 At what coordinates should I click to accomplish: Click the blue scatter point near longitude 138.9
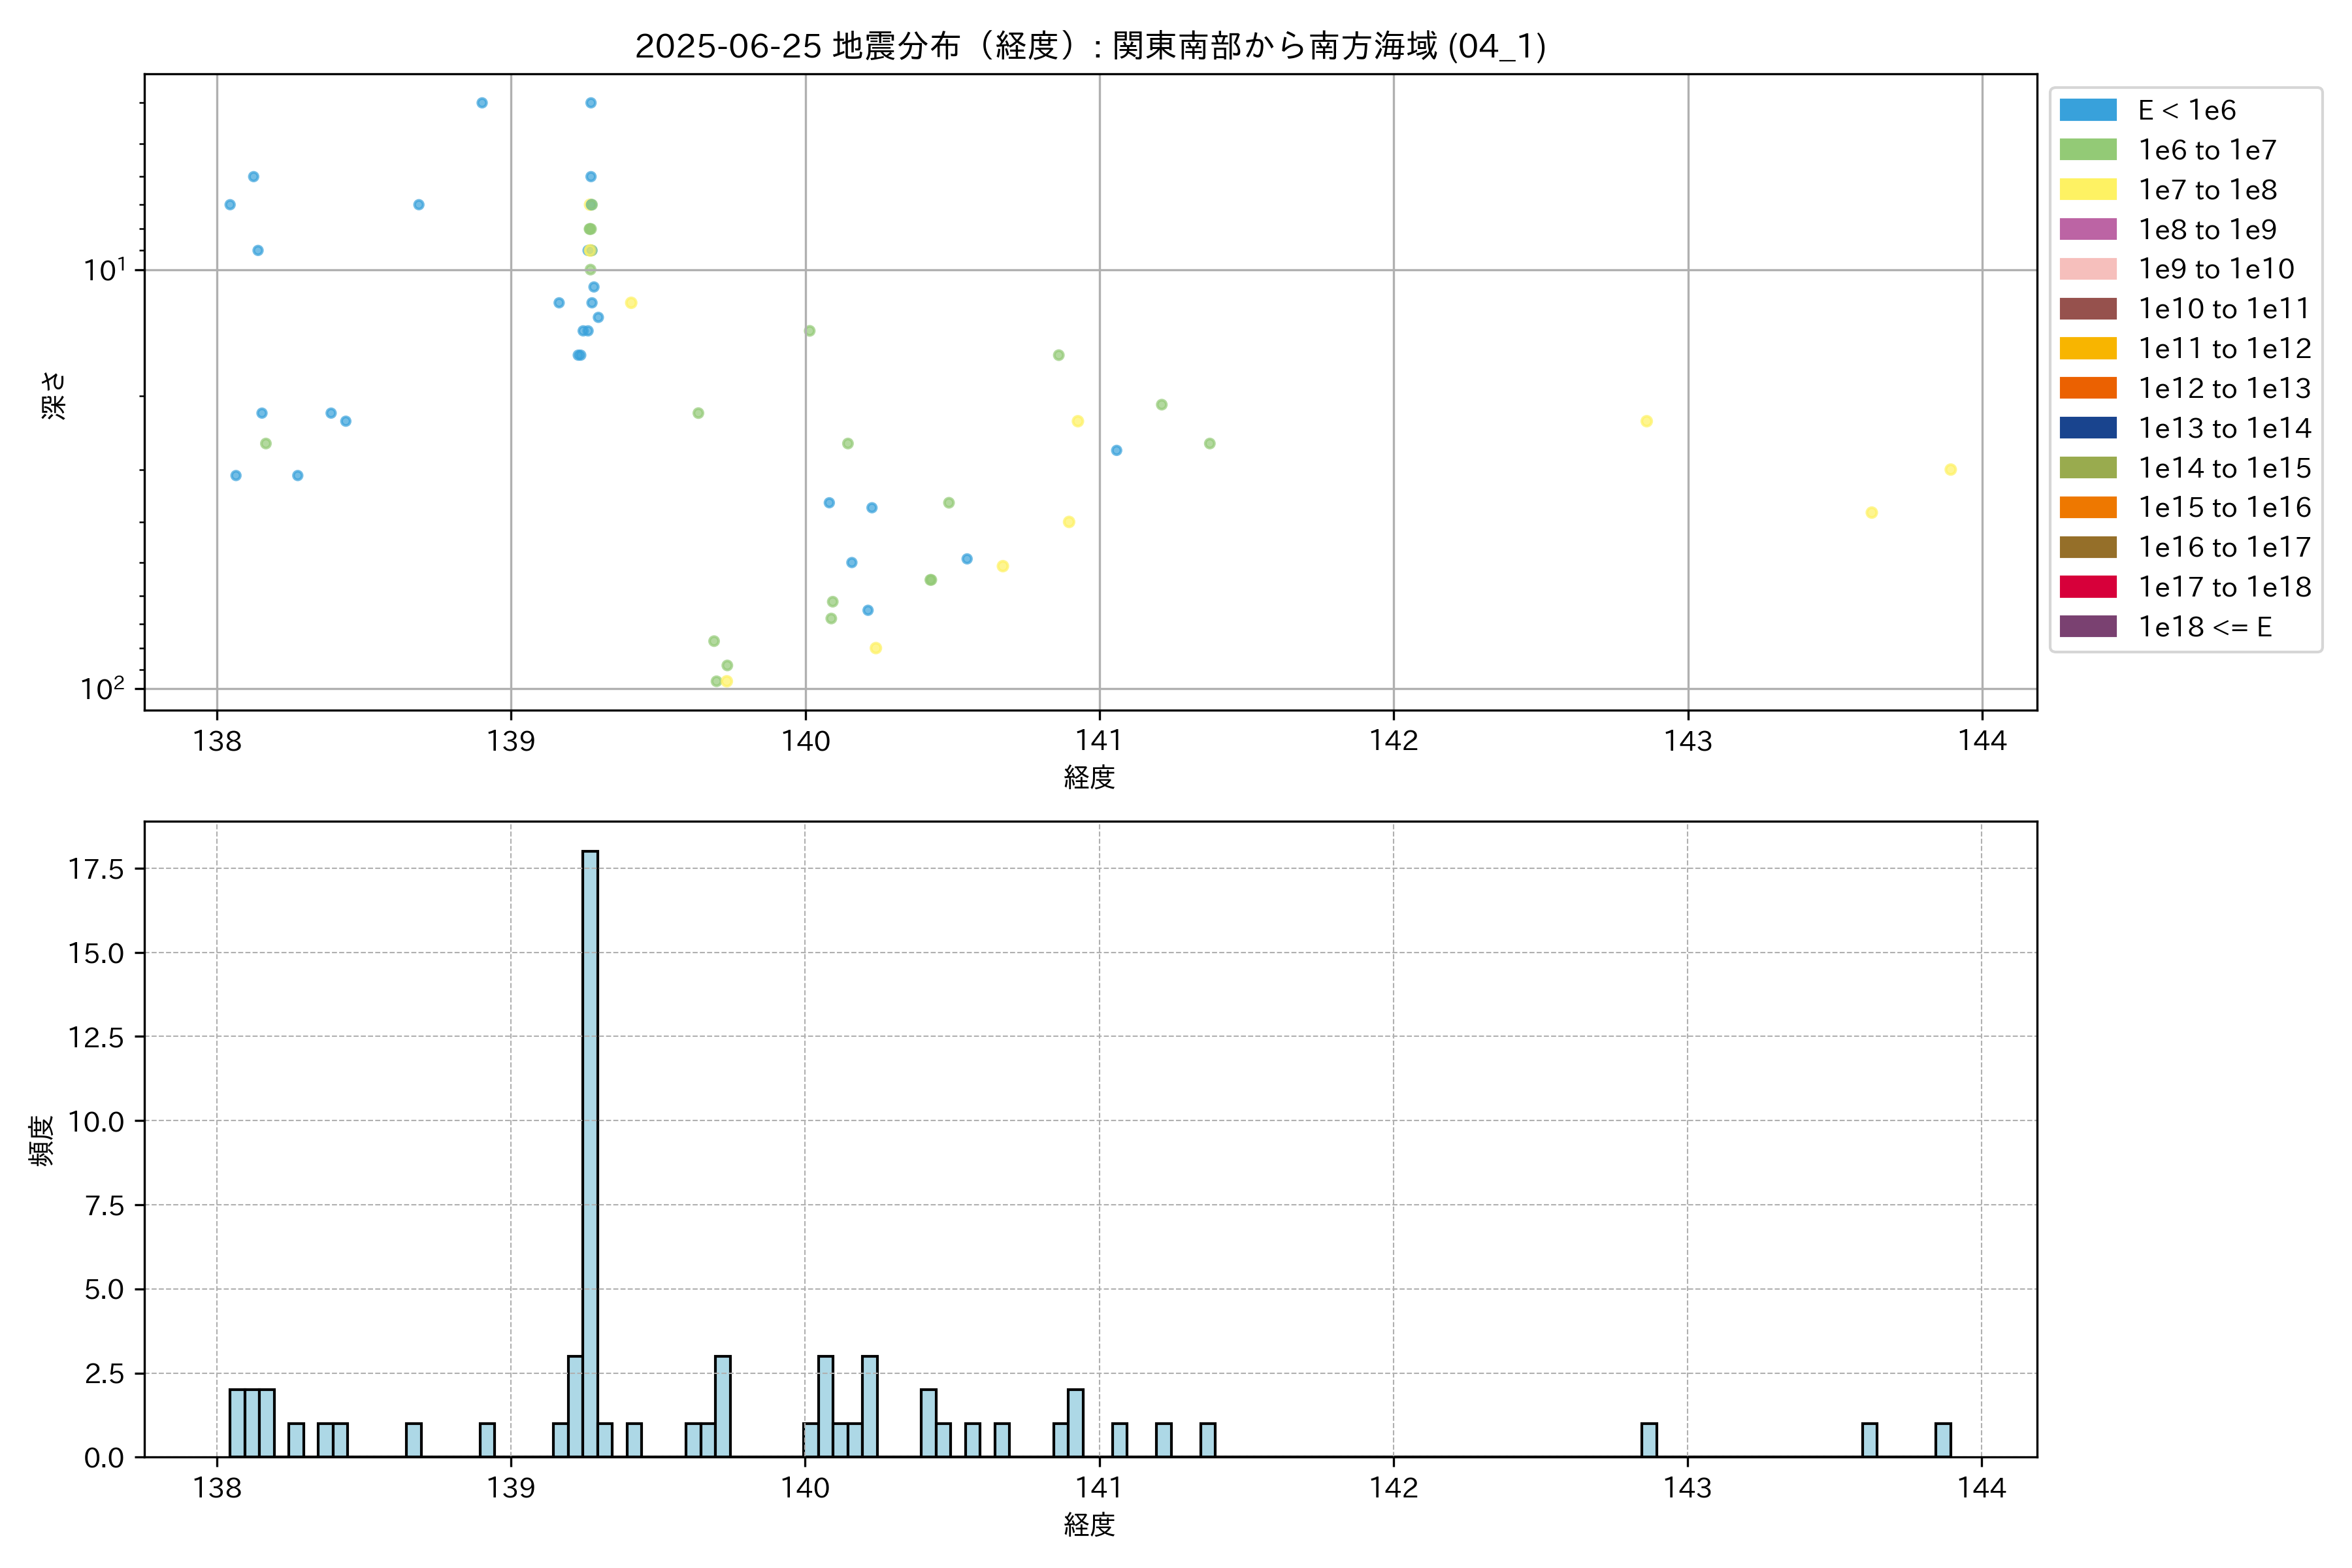482,103
